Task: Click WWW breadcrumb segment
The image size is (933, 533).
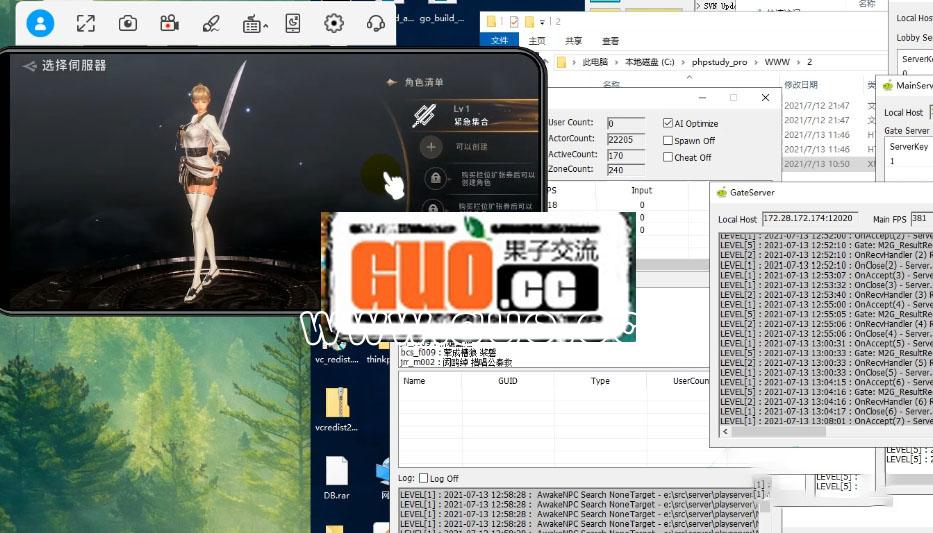Action: (777, 62)
